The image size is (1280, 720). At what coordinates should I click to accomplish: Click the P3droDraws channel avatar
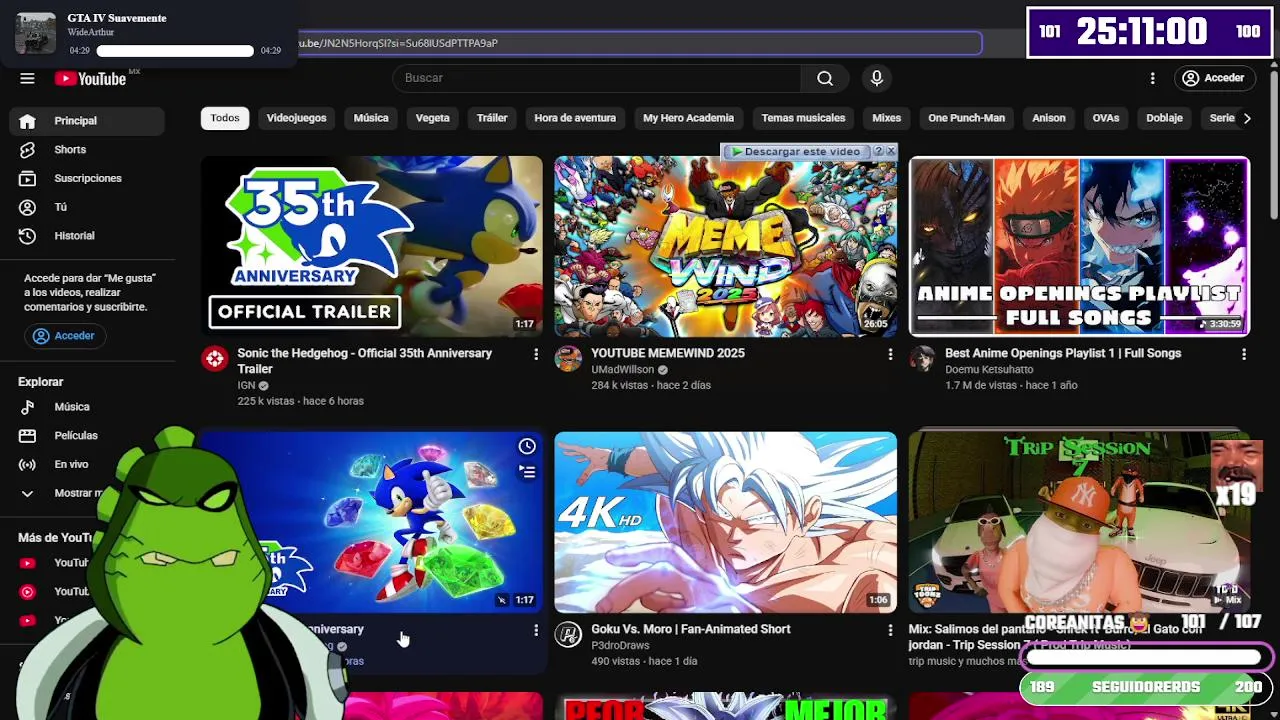click(568, 635)
